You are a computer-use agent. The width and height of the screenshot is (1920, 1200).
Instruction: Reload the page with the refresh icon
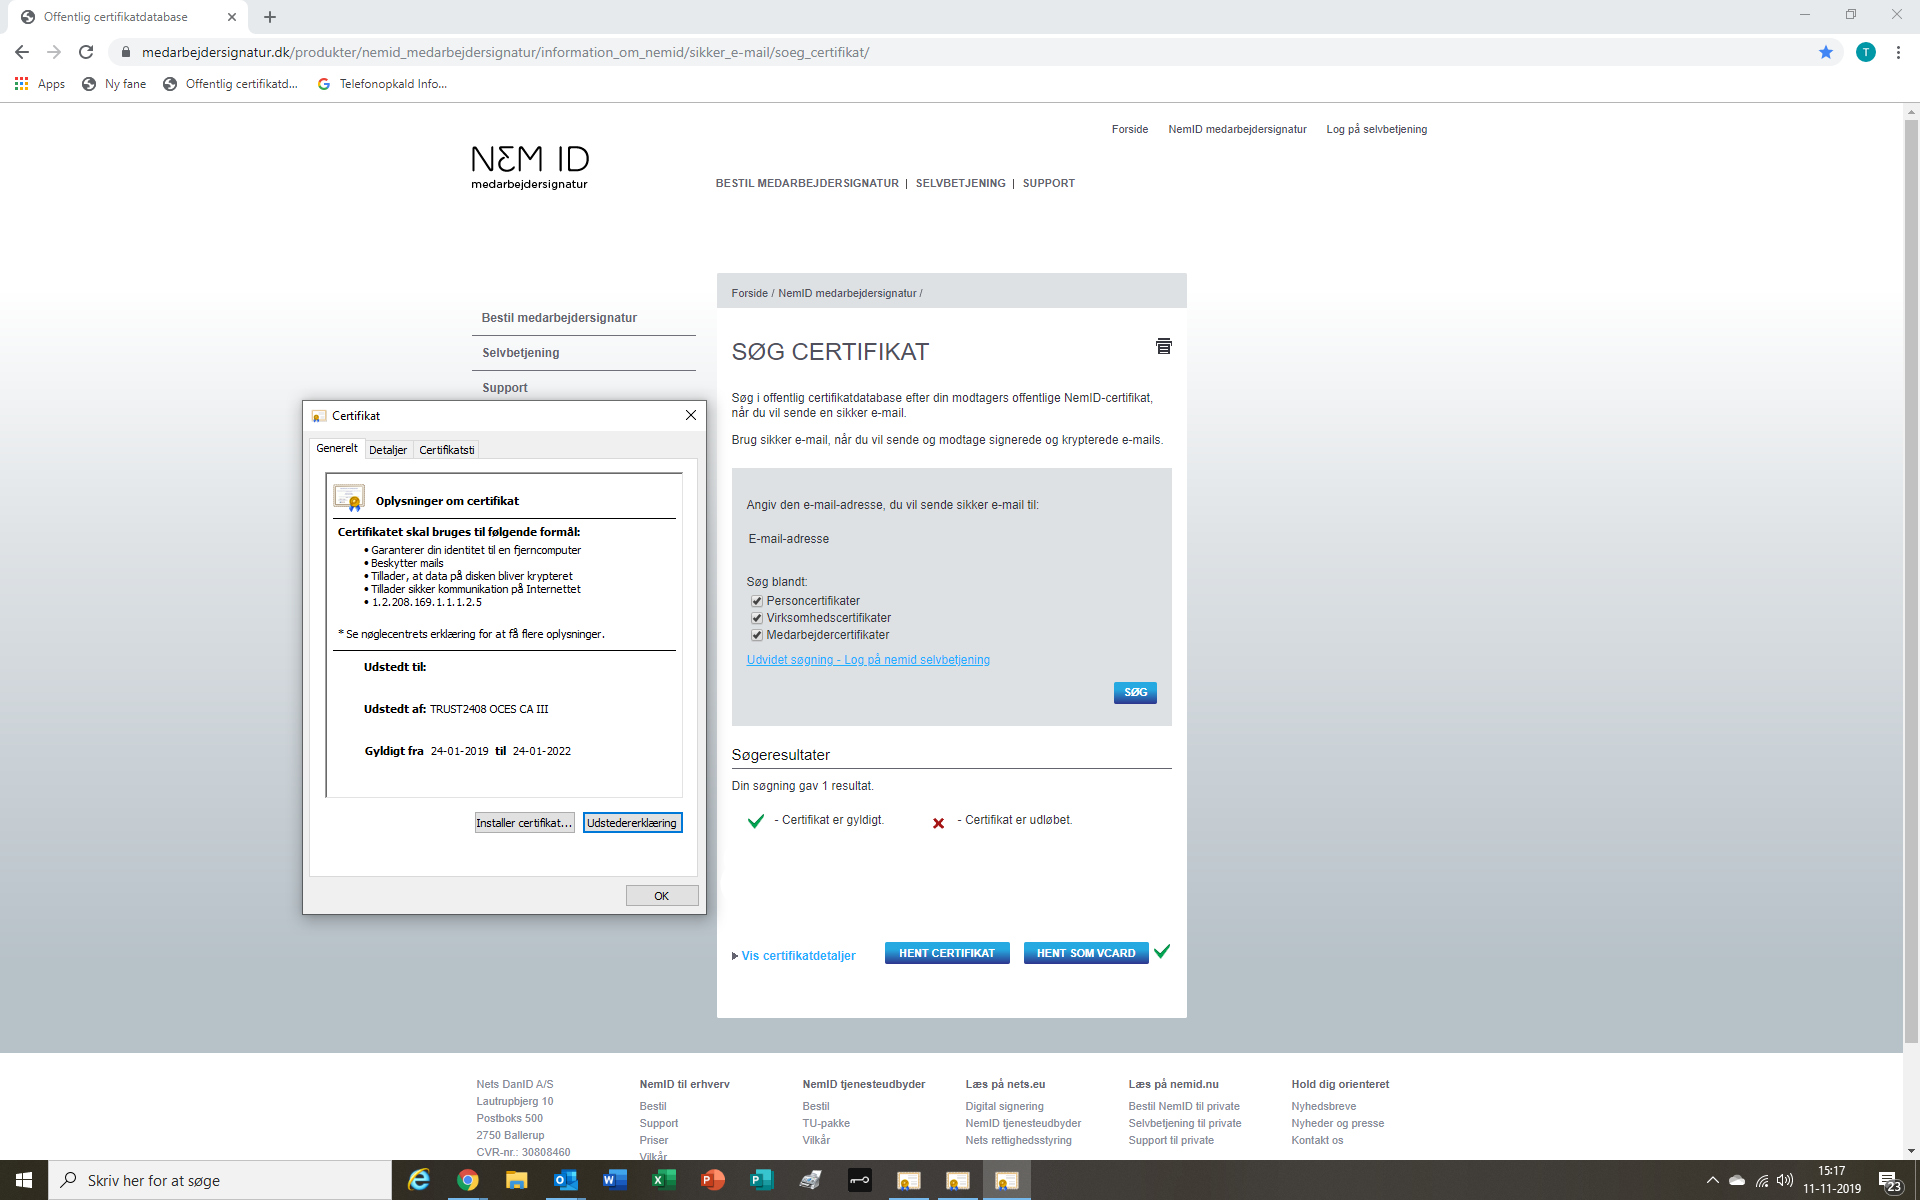point(86,52)
